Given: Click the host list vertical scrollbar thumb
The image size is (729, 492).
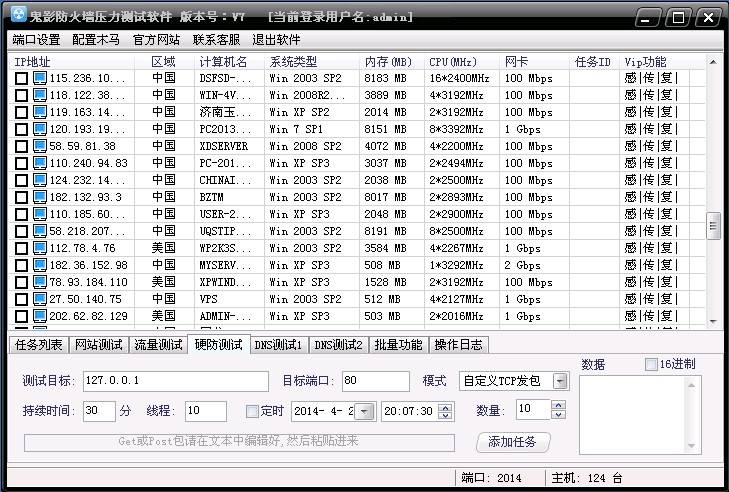Looking at the screenshot, I should click(713, 226).
